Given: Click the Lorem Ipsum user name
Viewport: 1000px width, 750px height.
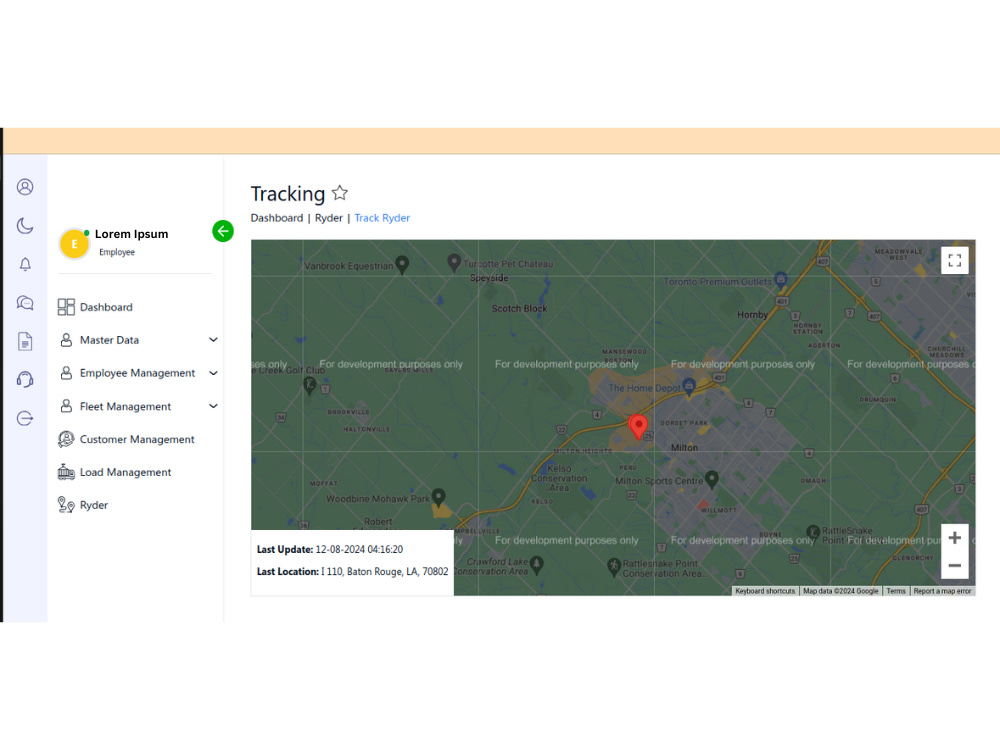Looking at the screenshot, I should [x=131, y=234].
